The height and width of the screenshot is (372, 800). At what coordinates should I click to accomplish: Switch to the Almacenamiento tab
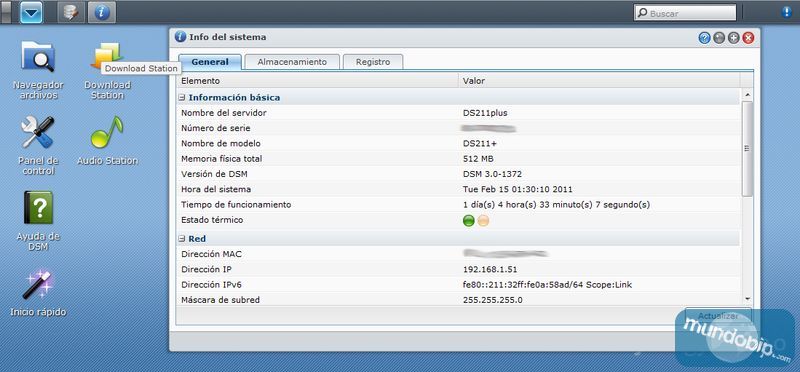click(292, 62)
